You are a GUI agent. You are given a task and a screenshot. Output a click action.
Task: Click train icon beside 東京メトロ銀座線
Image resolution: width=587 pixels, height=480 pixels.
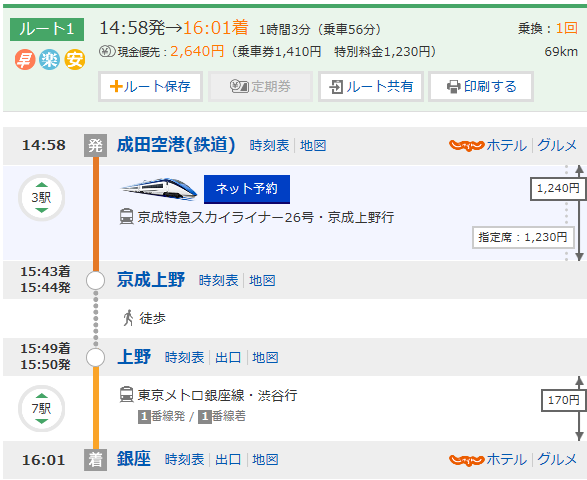[127, 395]
